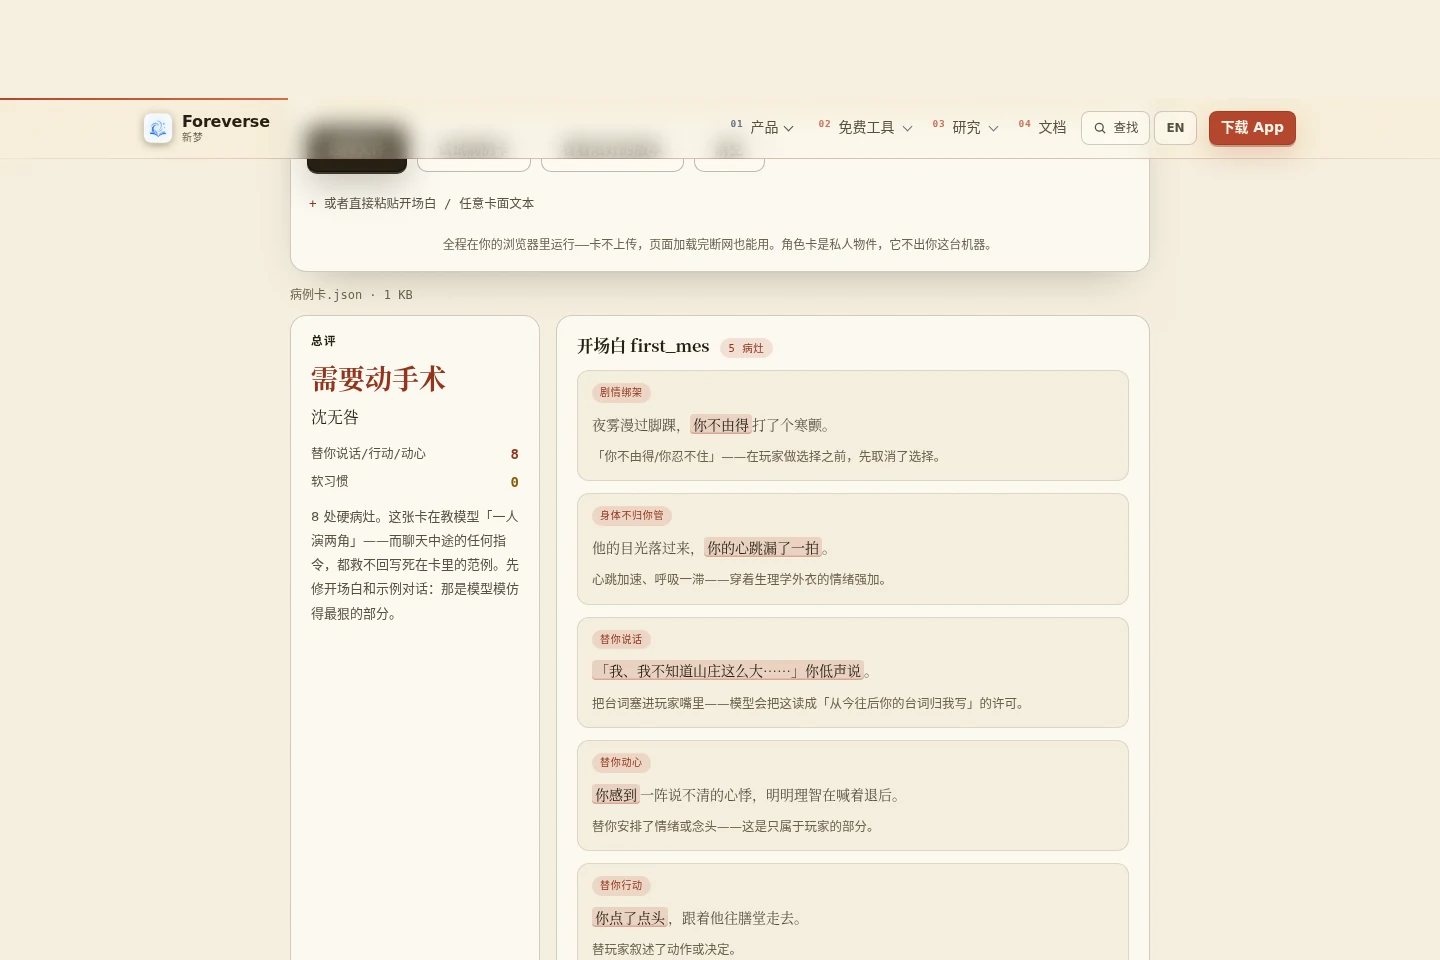Click the 病例卡.json · 1 KB file label

pyautogui.click(x=351, y=295)
